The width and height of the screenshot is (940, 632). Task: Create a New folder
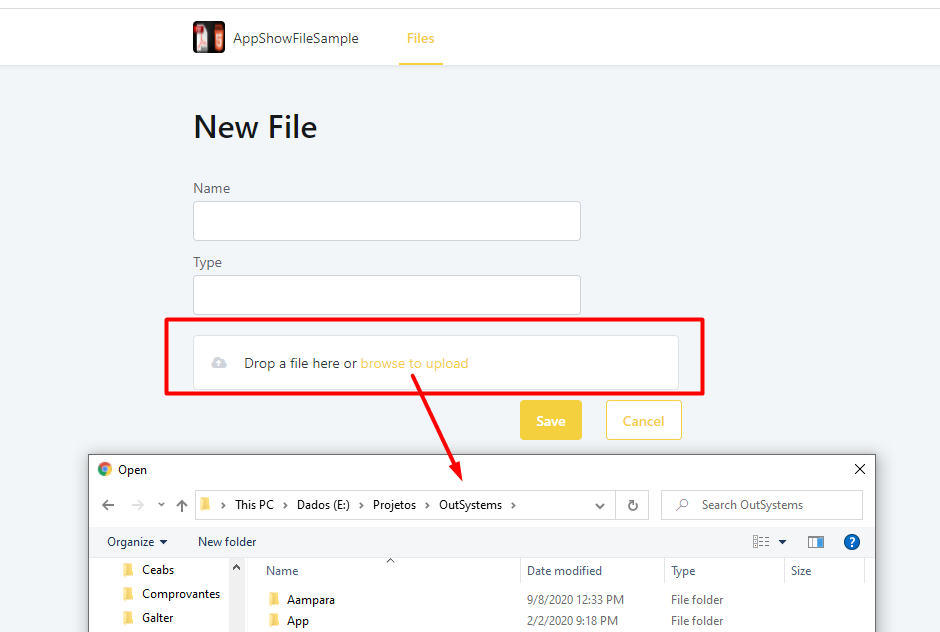coord(227,541)
